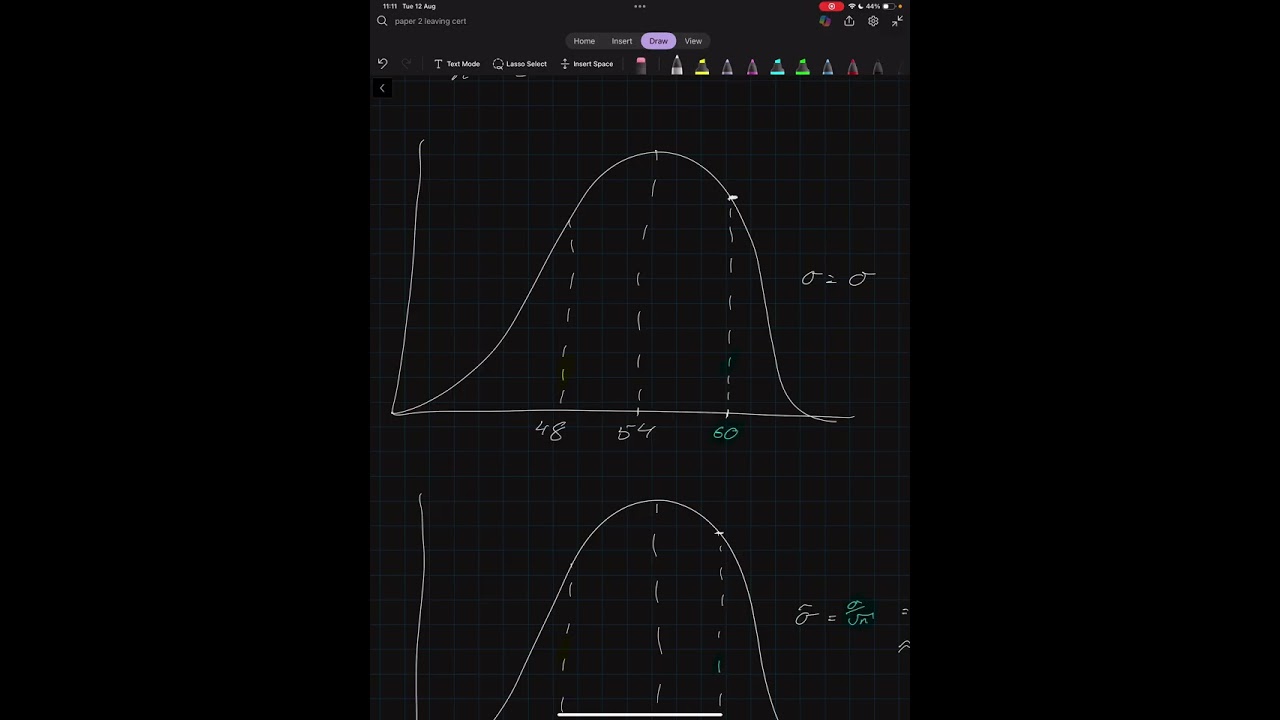Select the light blue pen
Image resolution: width=1280 pixels, height=720 pixels.
coord(827,66)
